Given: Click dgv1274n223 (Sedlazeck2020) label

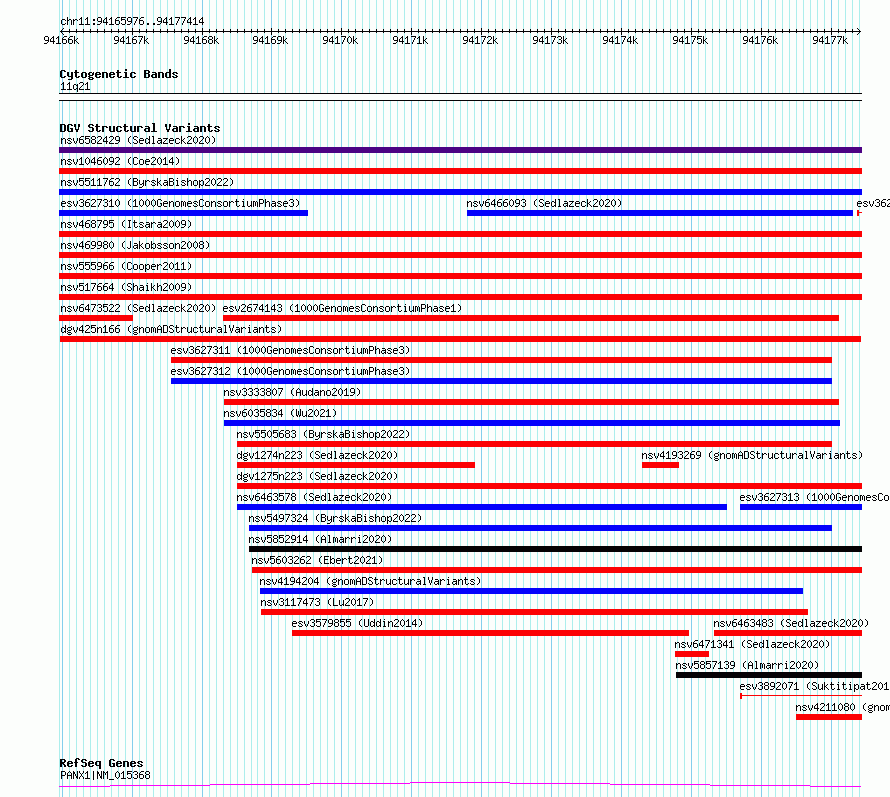Looking at the screenshot, I should point(317,455).
